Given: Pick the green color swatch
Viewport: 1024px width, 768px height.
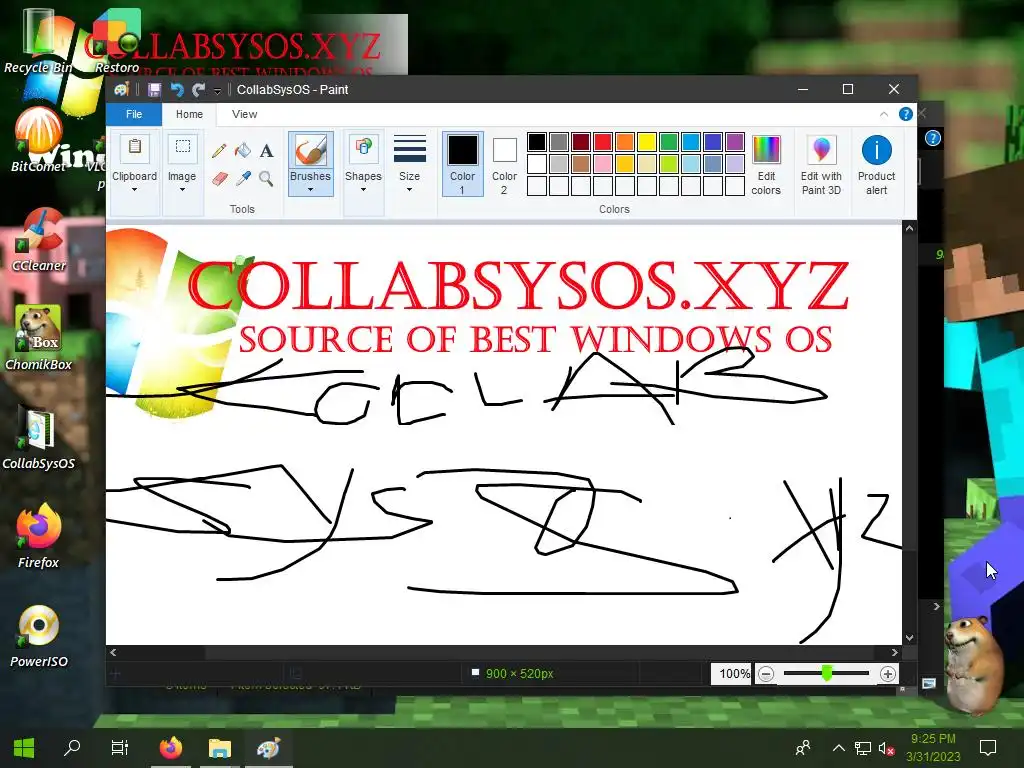Looking at the screenshot, I should (x=669, y=142).
